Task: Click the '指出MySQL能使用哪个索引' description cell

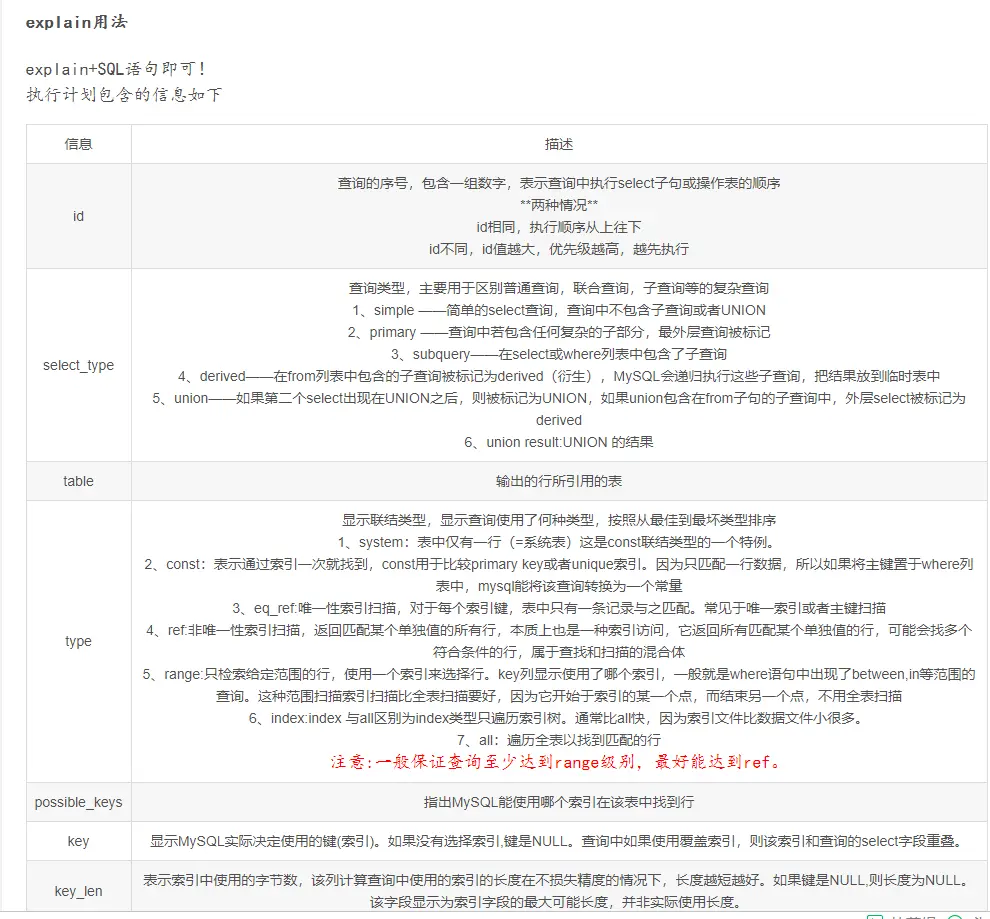Action: click(x=559, y=802)
